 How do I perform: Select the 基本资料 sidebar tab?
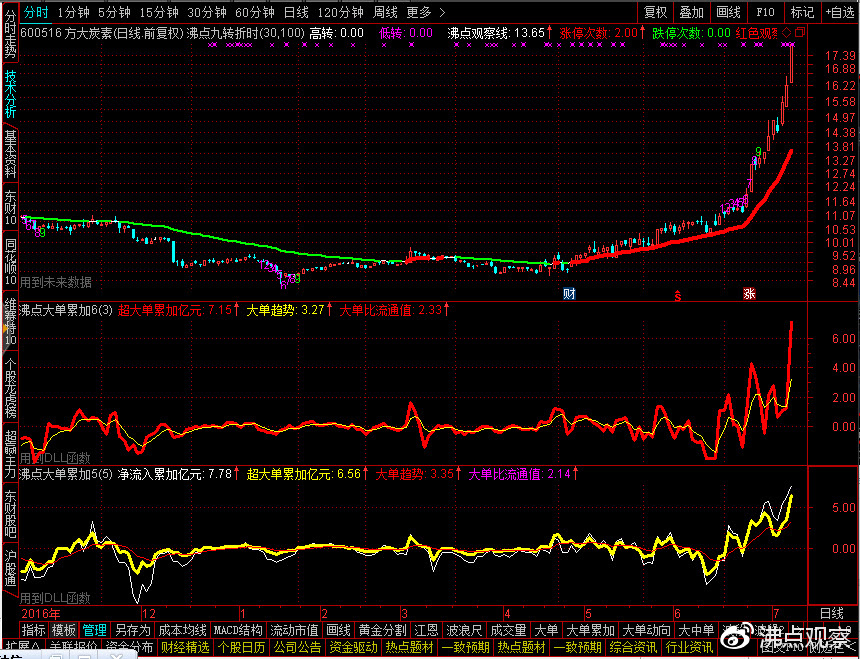10,150
